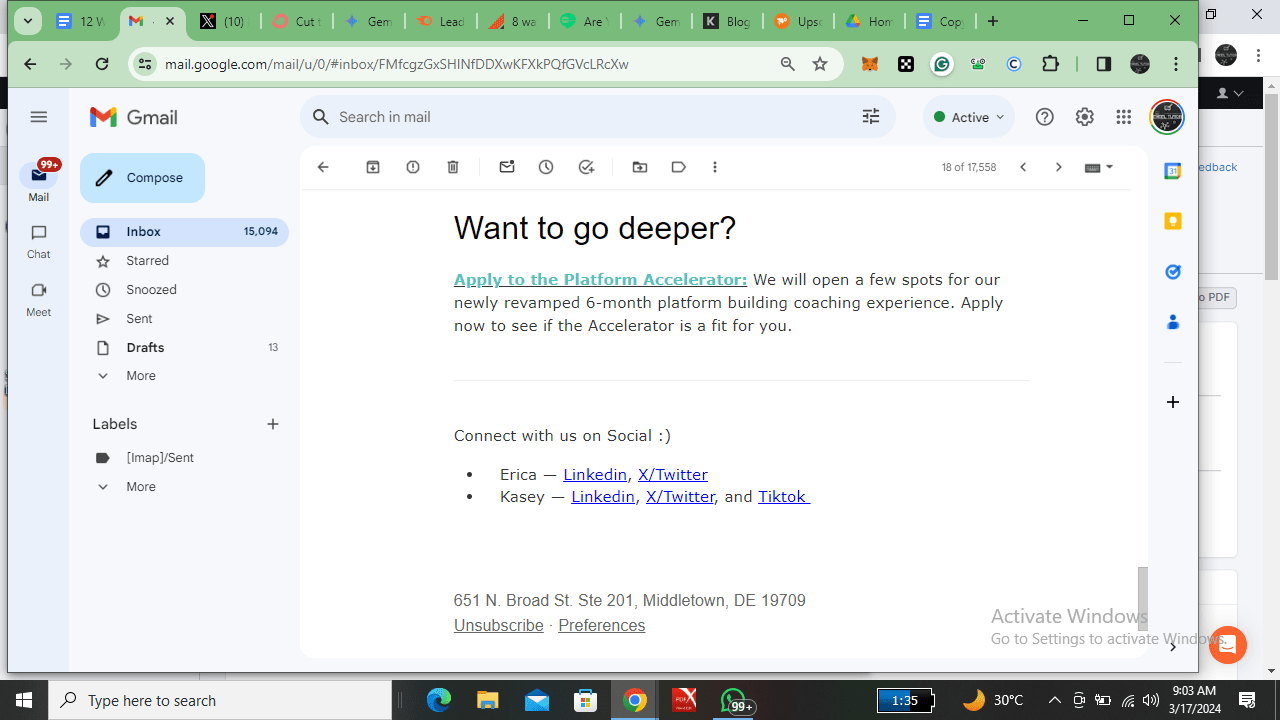Open the Tiktok link

(783, 497)
